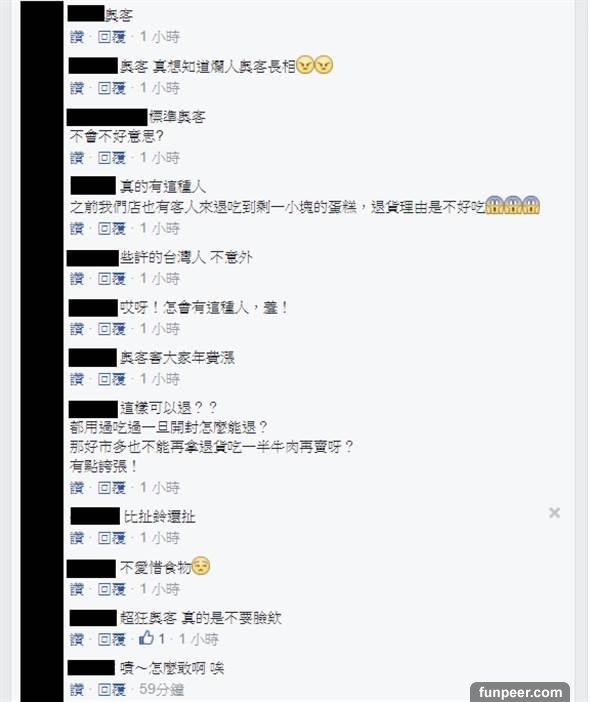The height and width of the screenshot is (702, 590).
Task: Reply to 比扯鈴還扯 comment
Action: [x=112, y=538]
